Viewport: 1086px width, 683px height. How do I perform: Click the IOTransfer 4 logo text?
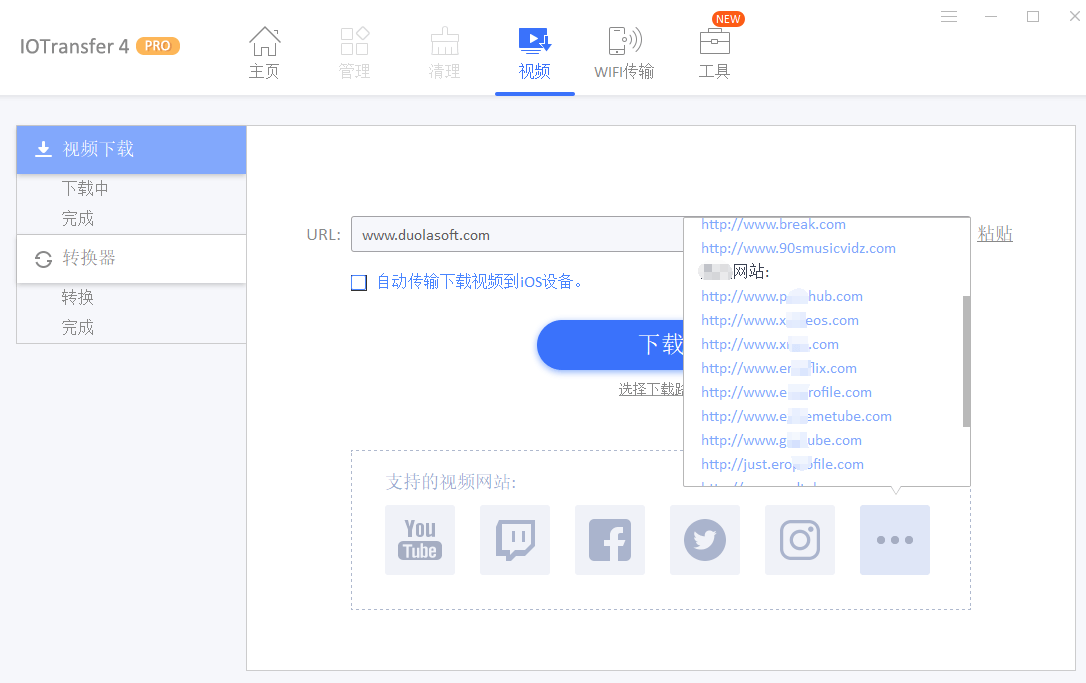point(74,46)
